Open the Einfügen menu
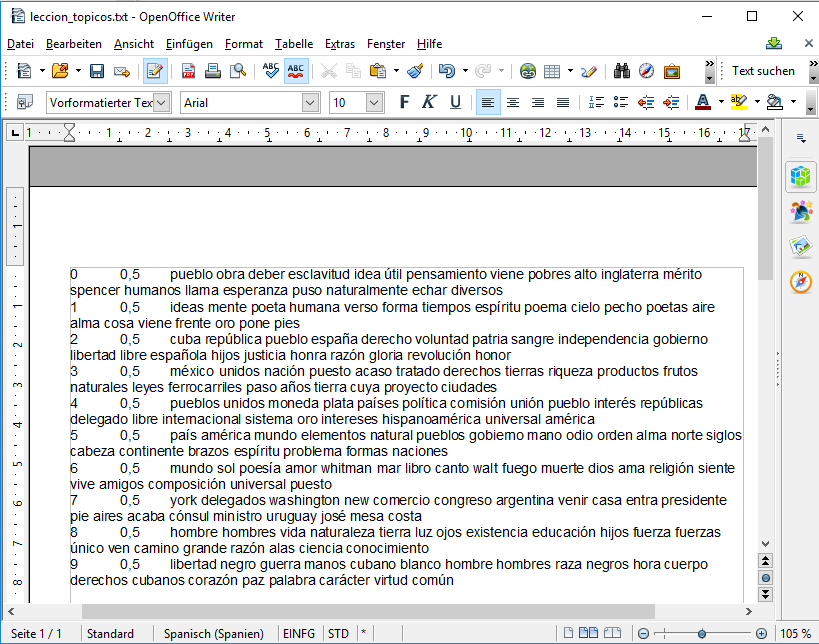The height and width of the screenshot is (644, 819). click(189, 44)
